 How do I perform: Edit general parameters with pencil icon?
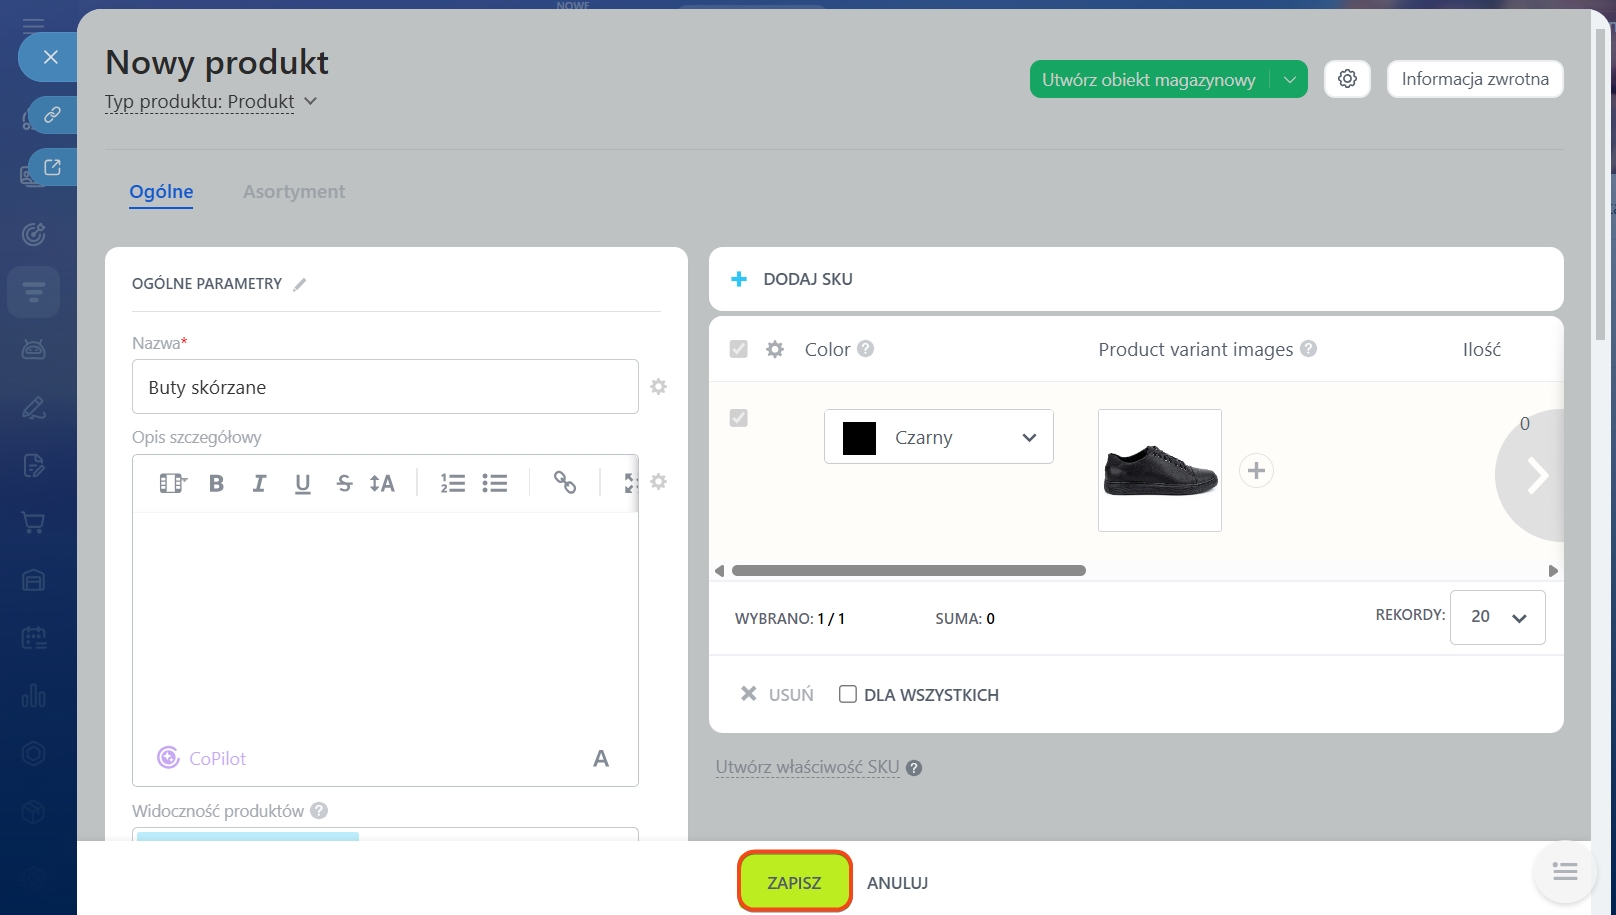[299, 284]
